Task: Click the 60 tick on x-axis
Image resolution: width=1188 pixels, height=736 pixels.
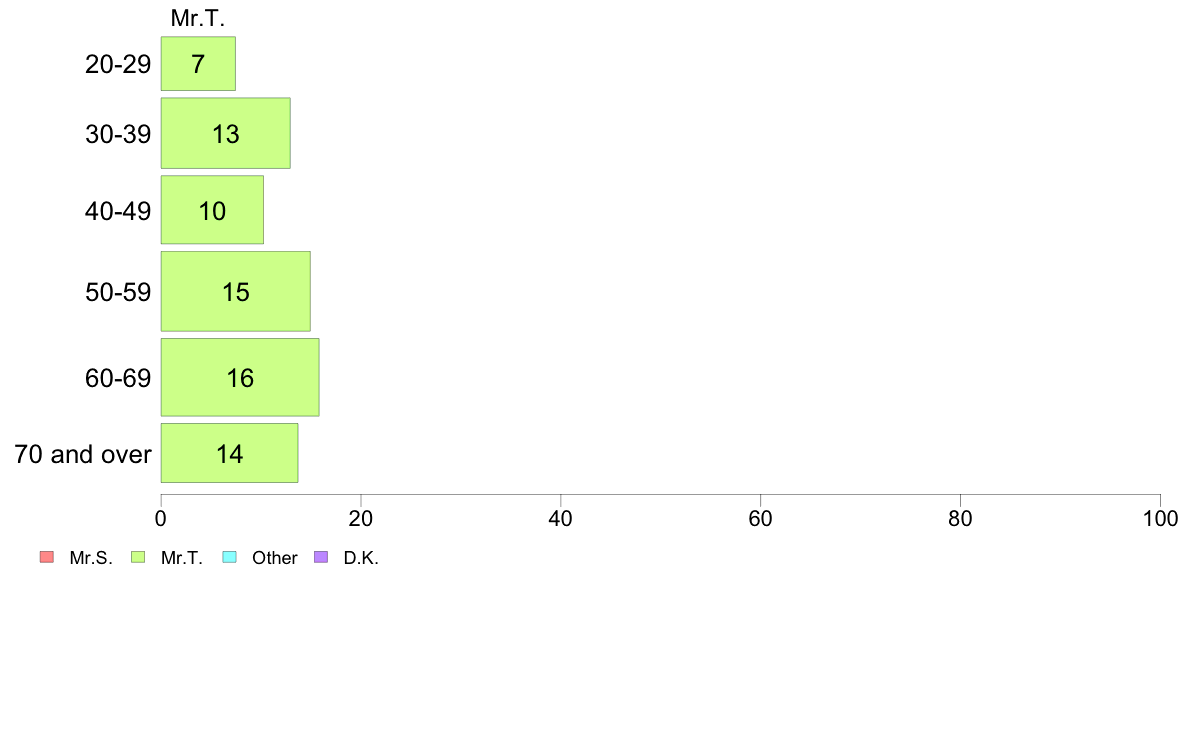Action: (x=760, y=518)
